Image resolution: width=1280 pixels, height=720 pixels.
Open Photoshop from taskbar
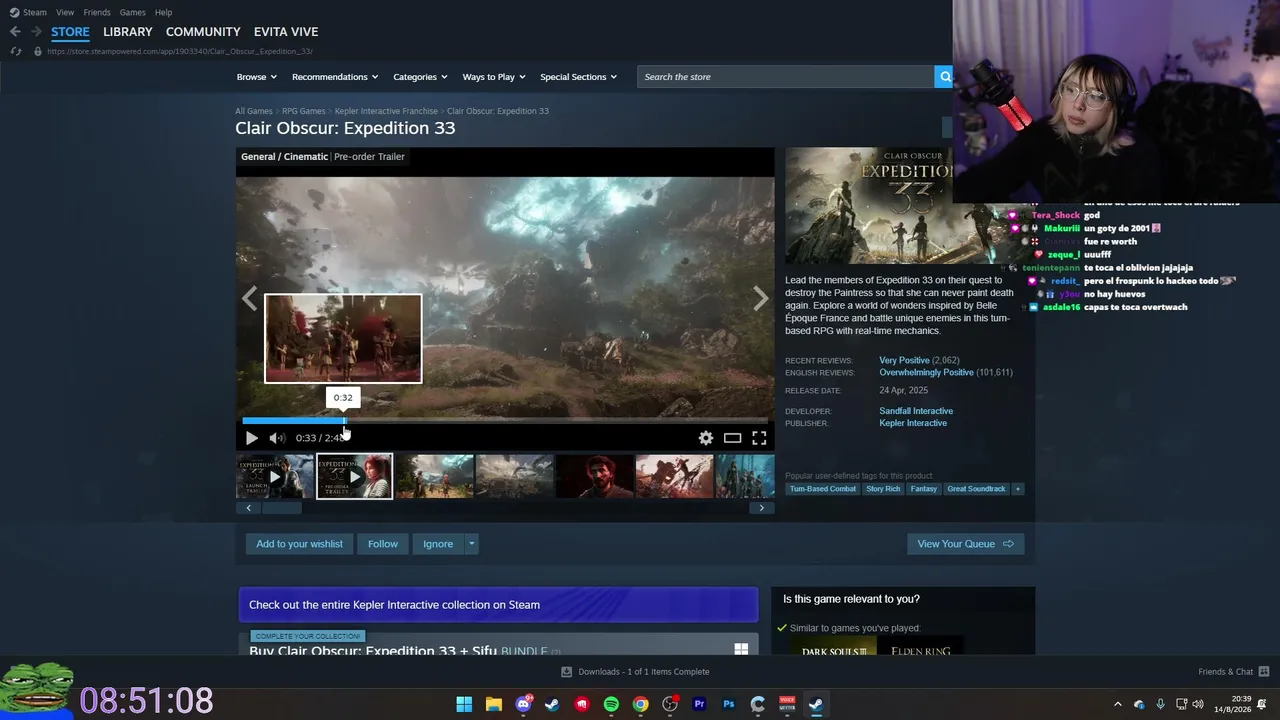[728, 704]
